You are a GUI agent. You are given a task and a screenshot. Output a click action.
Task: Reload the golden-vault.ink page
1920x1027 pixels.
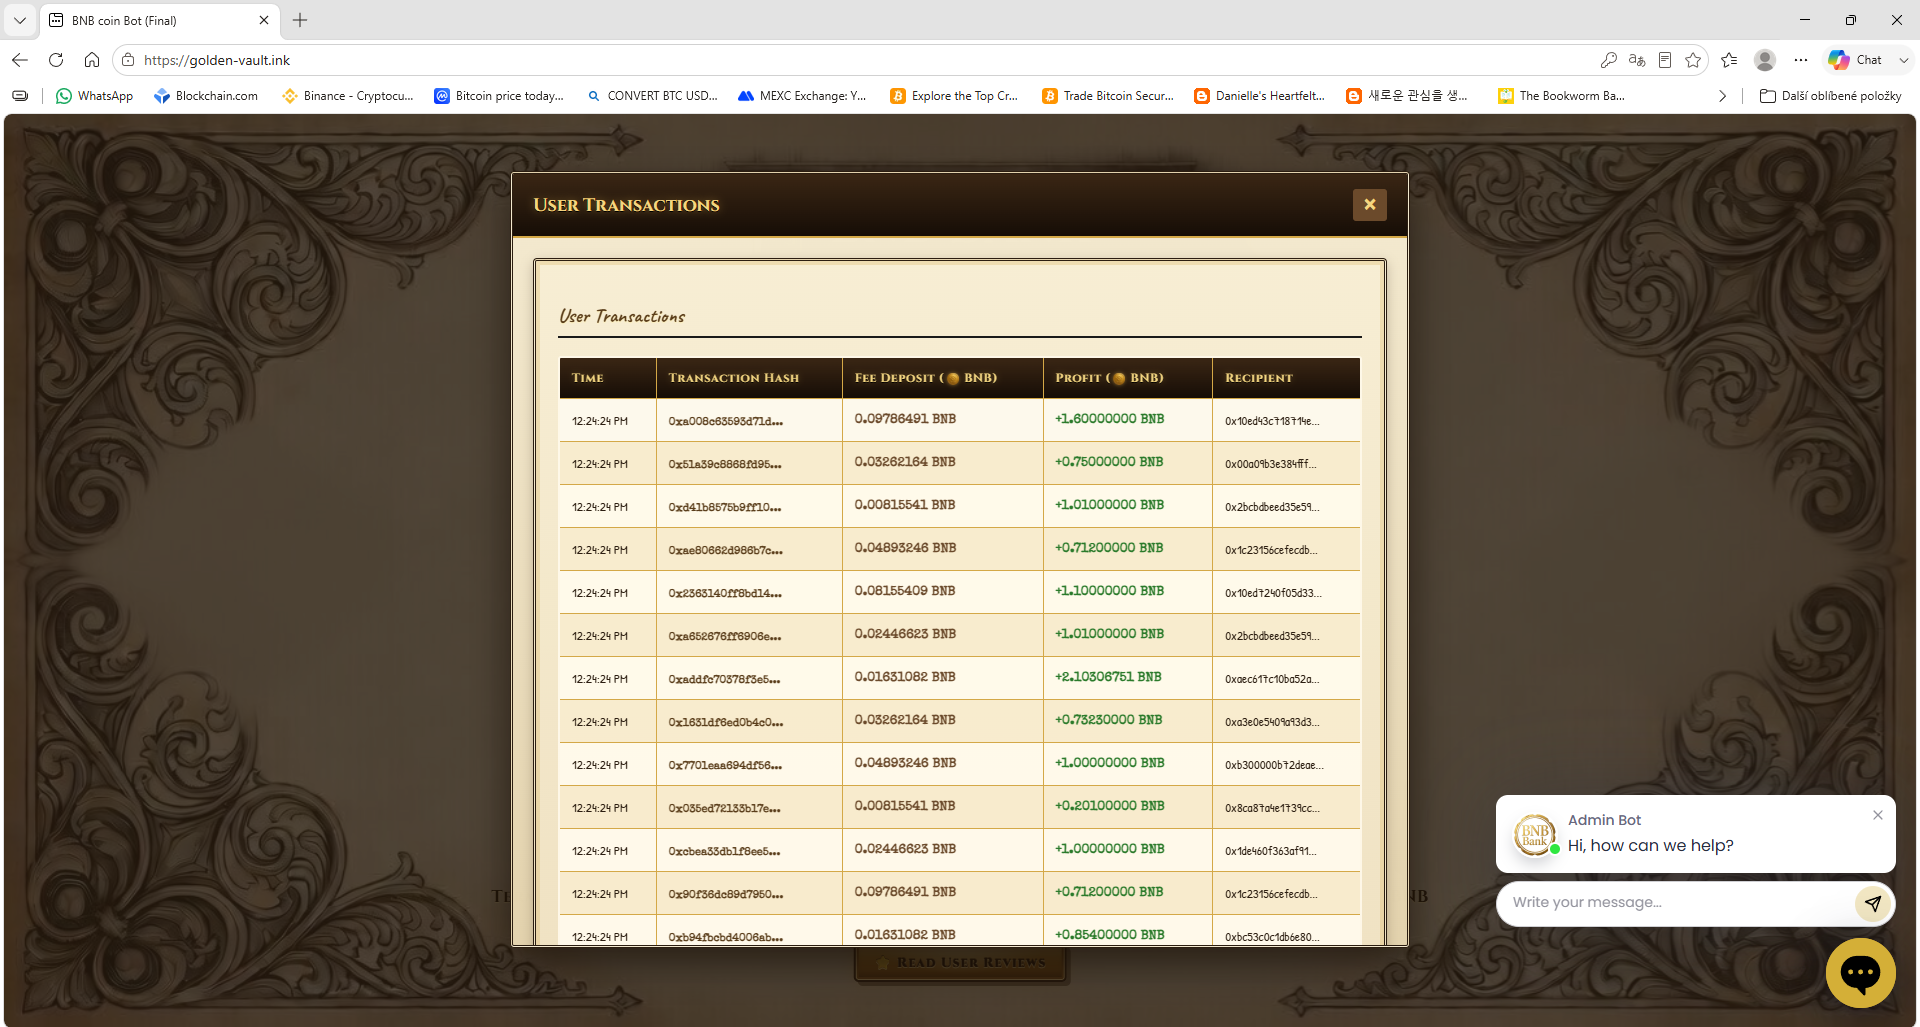[x=56, y=60]
